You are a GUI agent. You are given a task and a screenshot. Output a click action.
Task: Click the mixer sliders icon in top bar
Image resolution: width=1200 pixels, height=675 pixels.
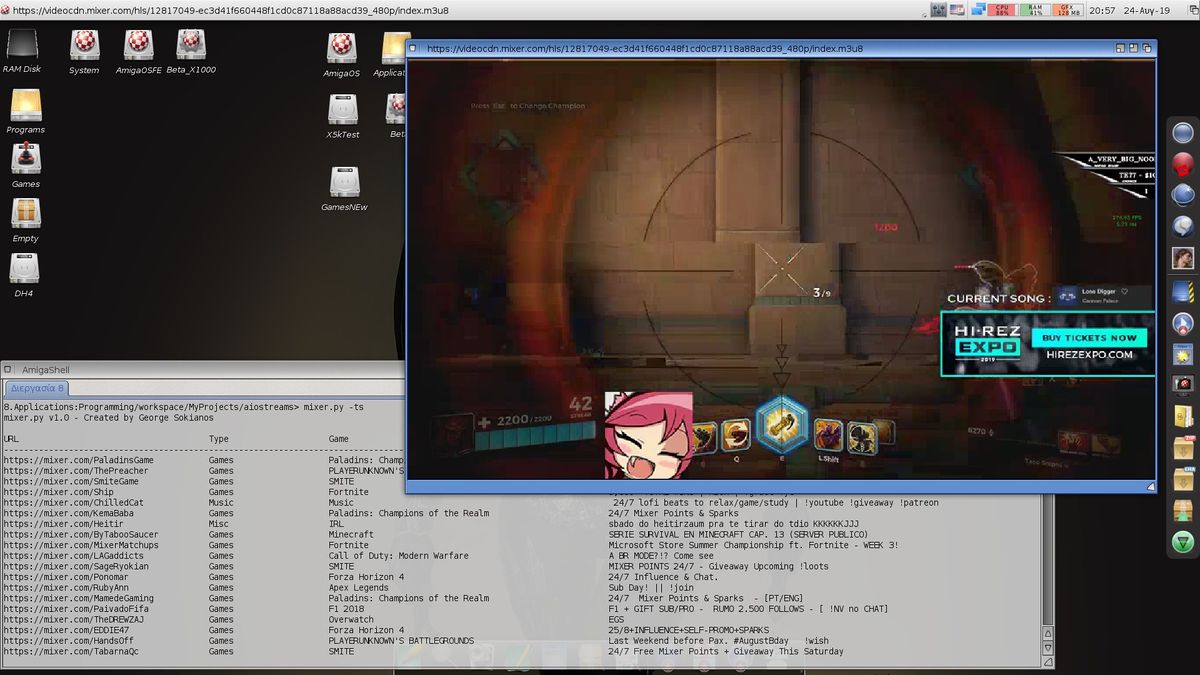(x=938, y=10)
